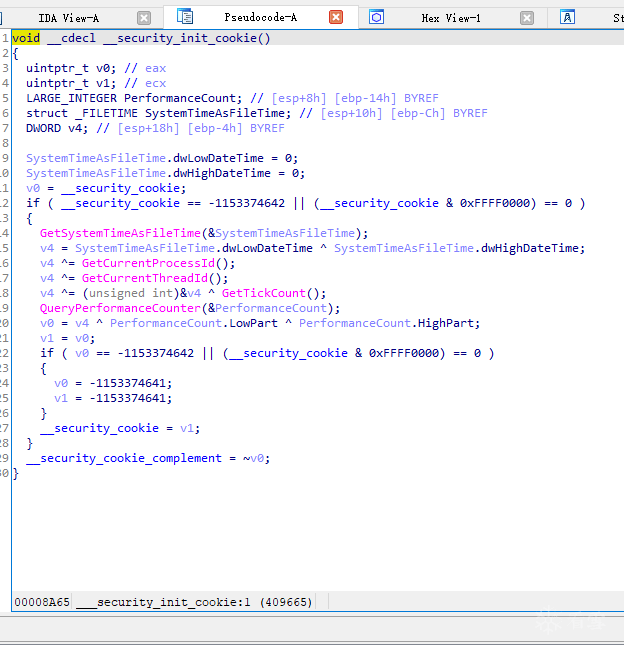Click the Structures tab 'A' icon
The image size is (624, 651).
[x=567, y=17]
